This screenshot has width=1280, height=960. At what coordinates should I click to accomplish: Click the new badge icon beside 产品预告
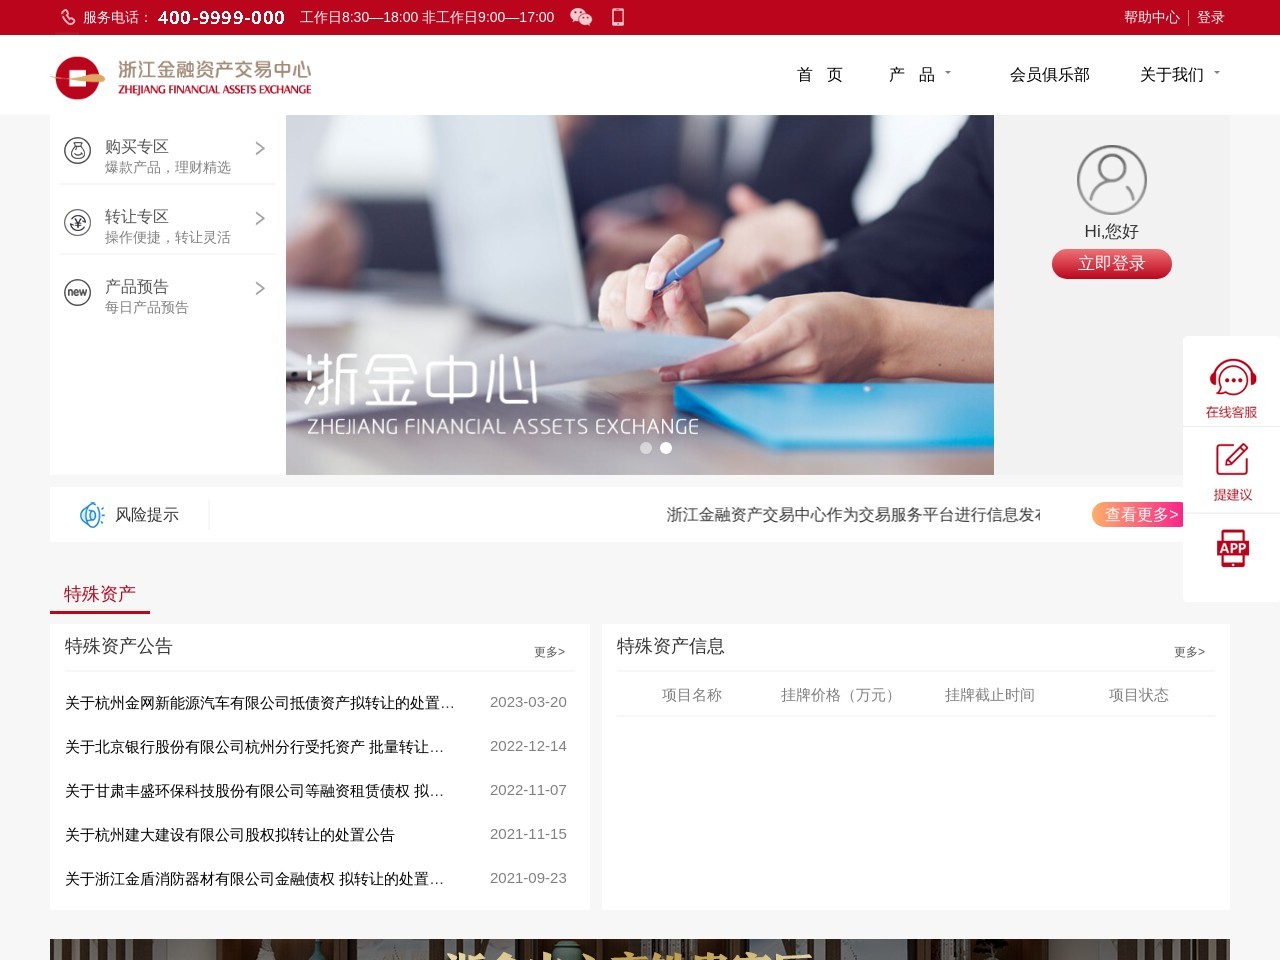[78, 293]
